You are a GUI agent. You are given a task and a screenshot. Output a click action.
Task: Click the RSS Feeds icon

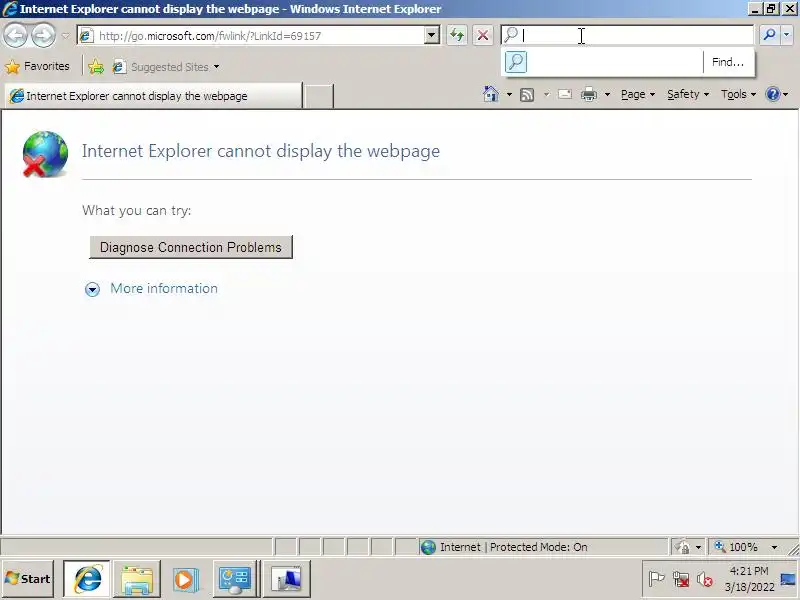pyautogui.click(x=527, y=95)
